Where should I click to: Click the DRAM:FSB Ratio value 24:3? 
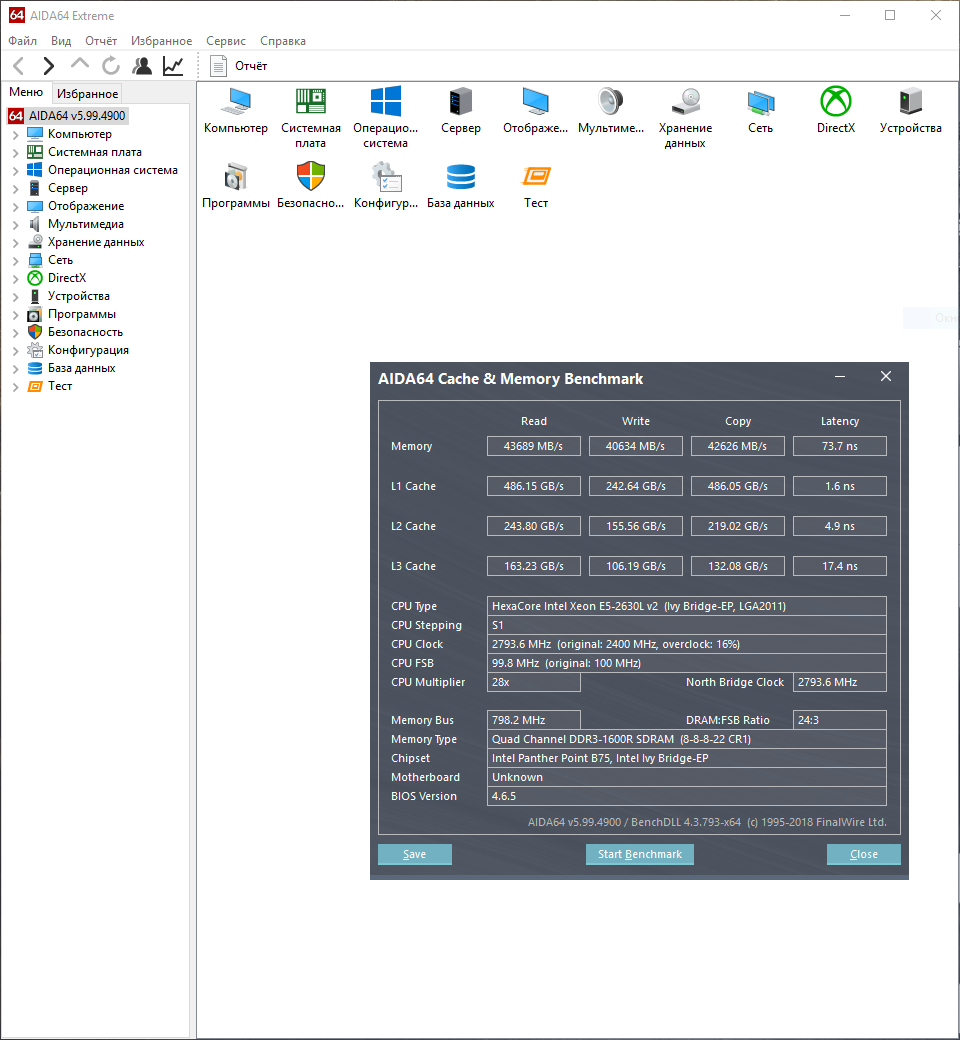click(x=840, y=720)
